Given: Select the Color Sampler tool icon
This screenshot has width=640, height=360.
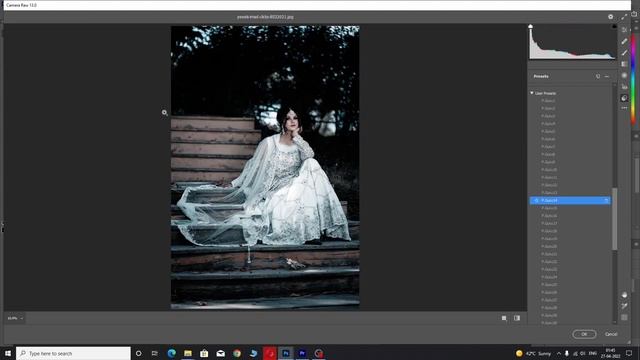Looking at the screenshot, I should point(624,306).
